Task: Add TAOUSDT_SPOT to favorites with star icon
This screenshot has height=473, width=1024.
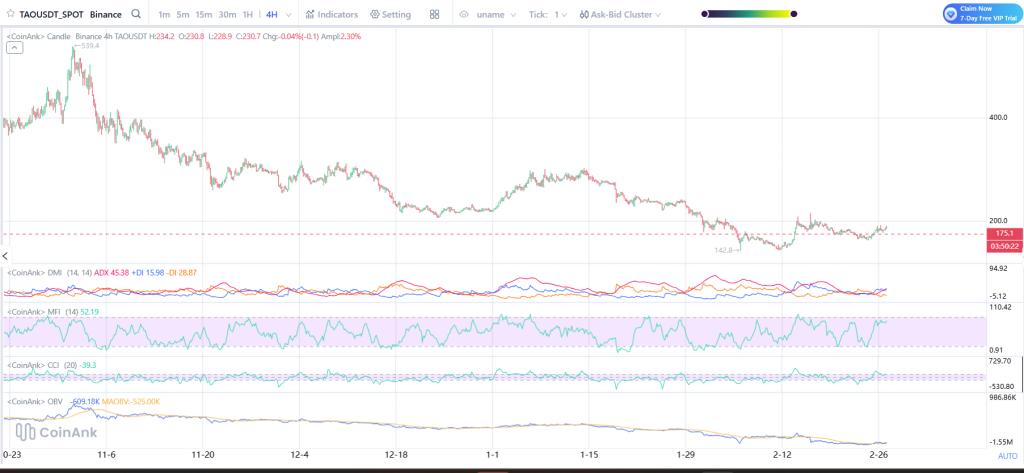Action: tap(10, 15)
